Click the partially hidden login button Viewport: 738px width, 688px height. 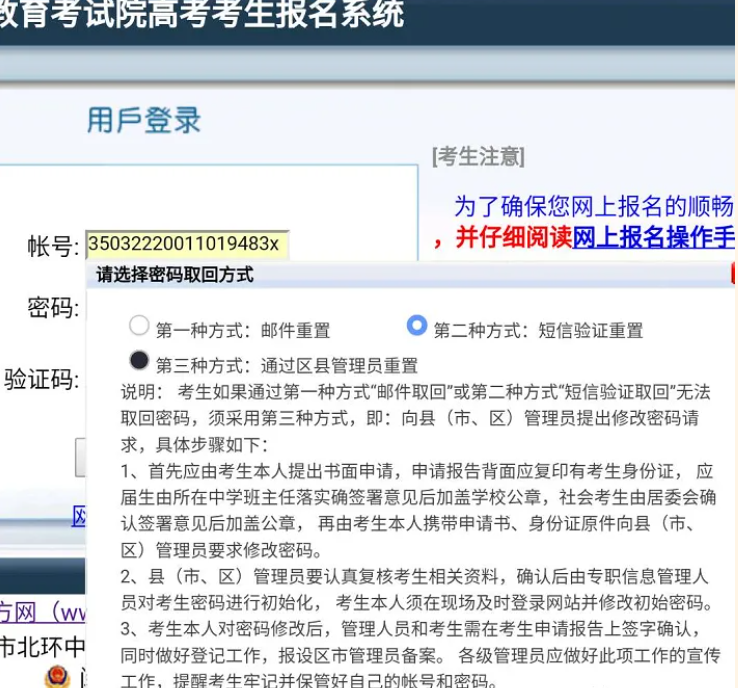[x=80, y=457]
